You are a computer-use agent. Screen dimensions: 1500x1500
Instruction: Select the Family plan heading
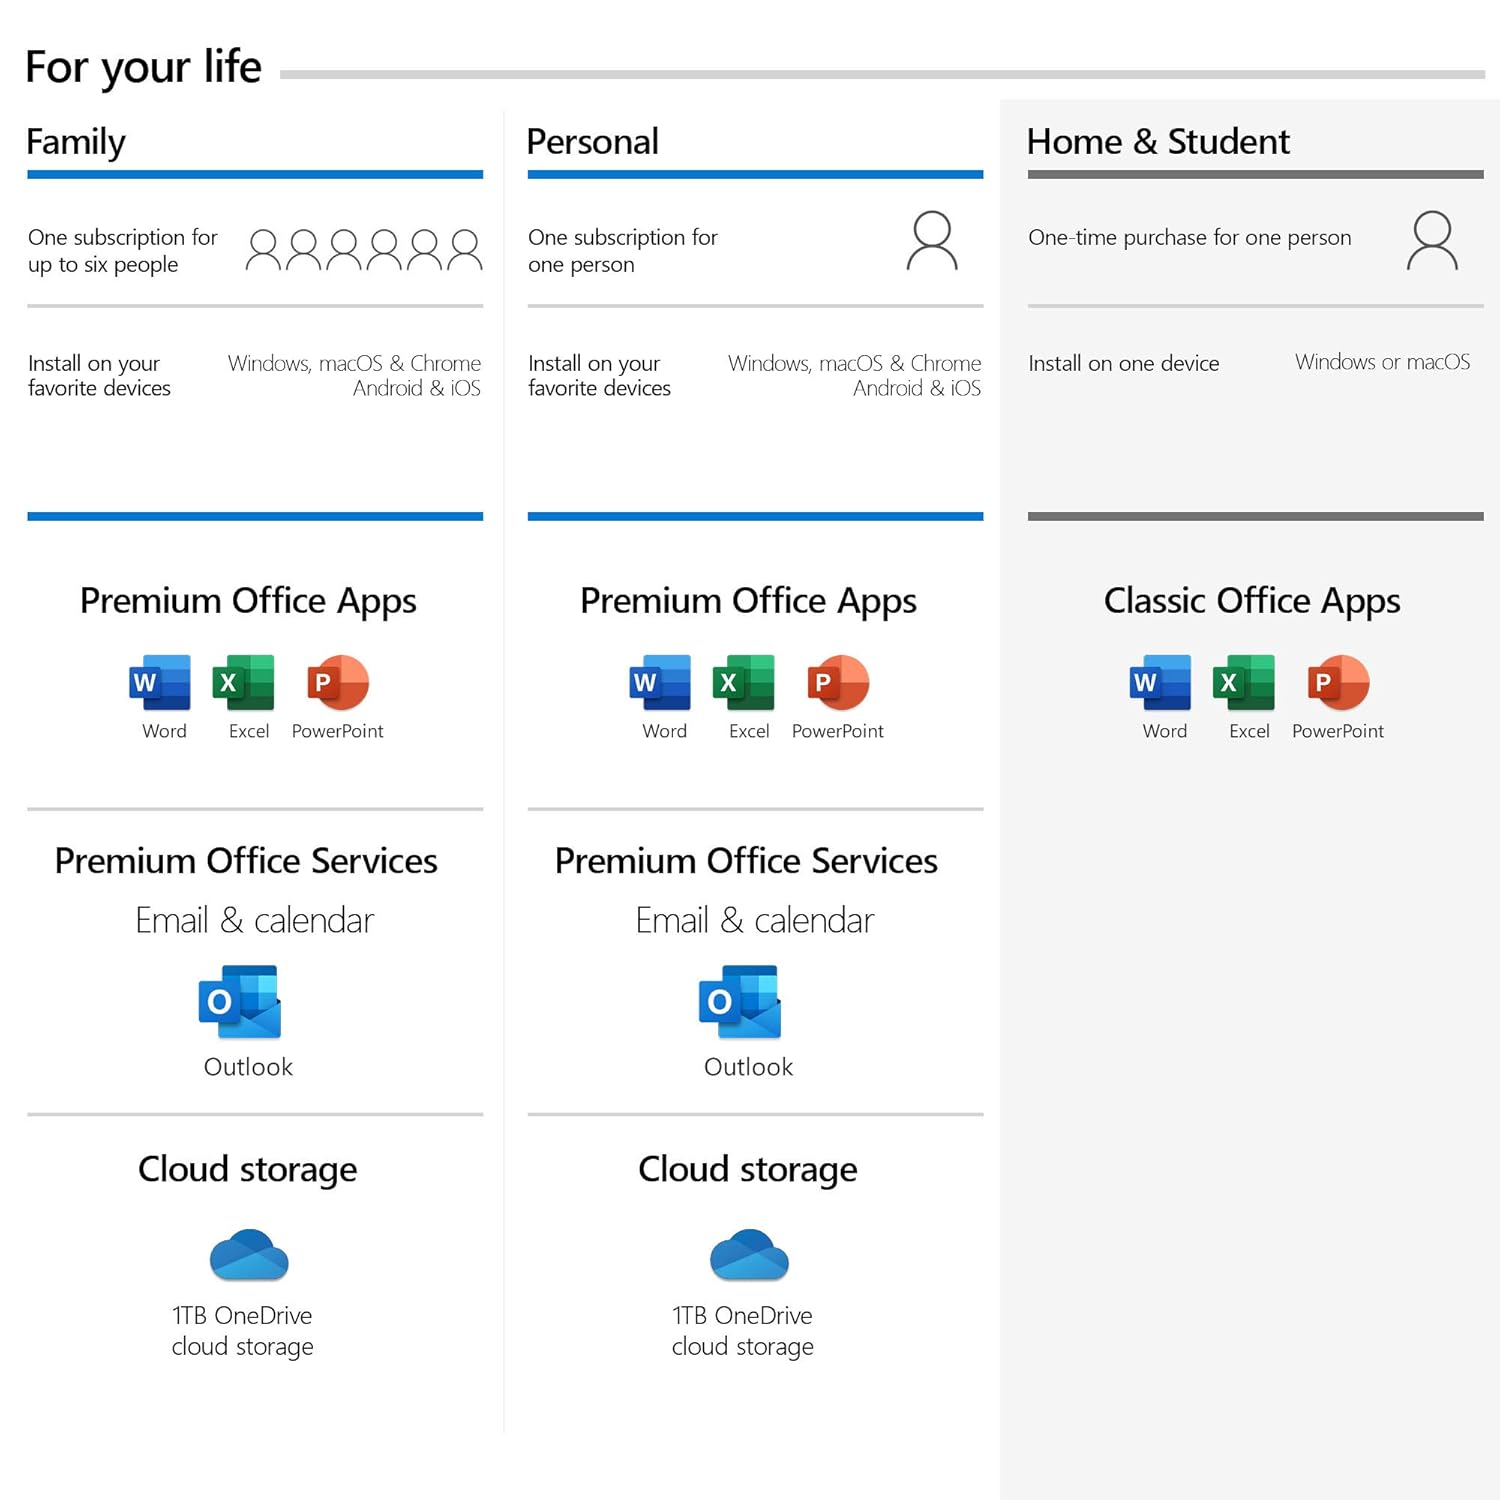click(x=76, y=142)
